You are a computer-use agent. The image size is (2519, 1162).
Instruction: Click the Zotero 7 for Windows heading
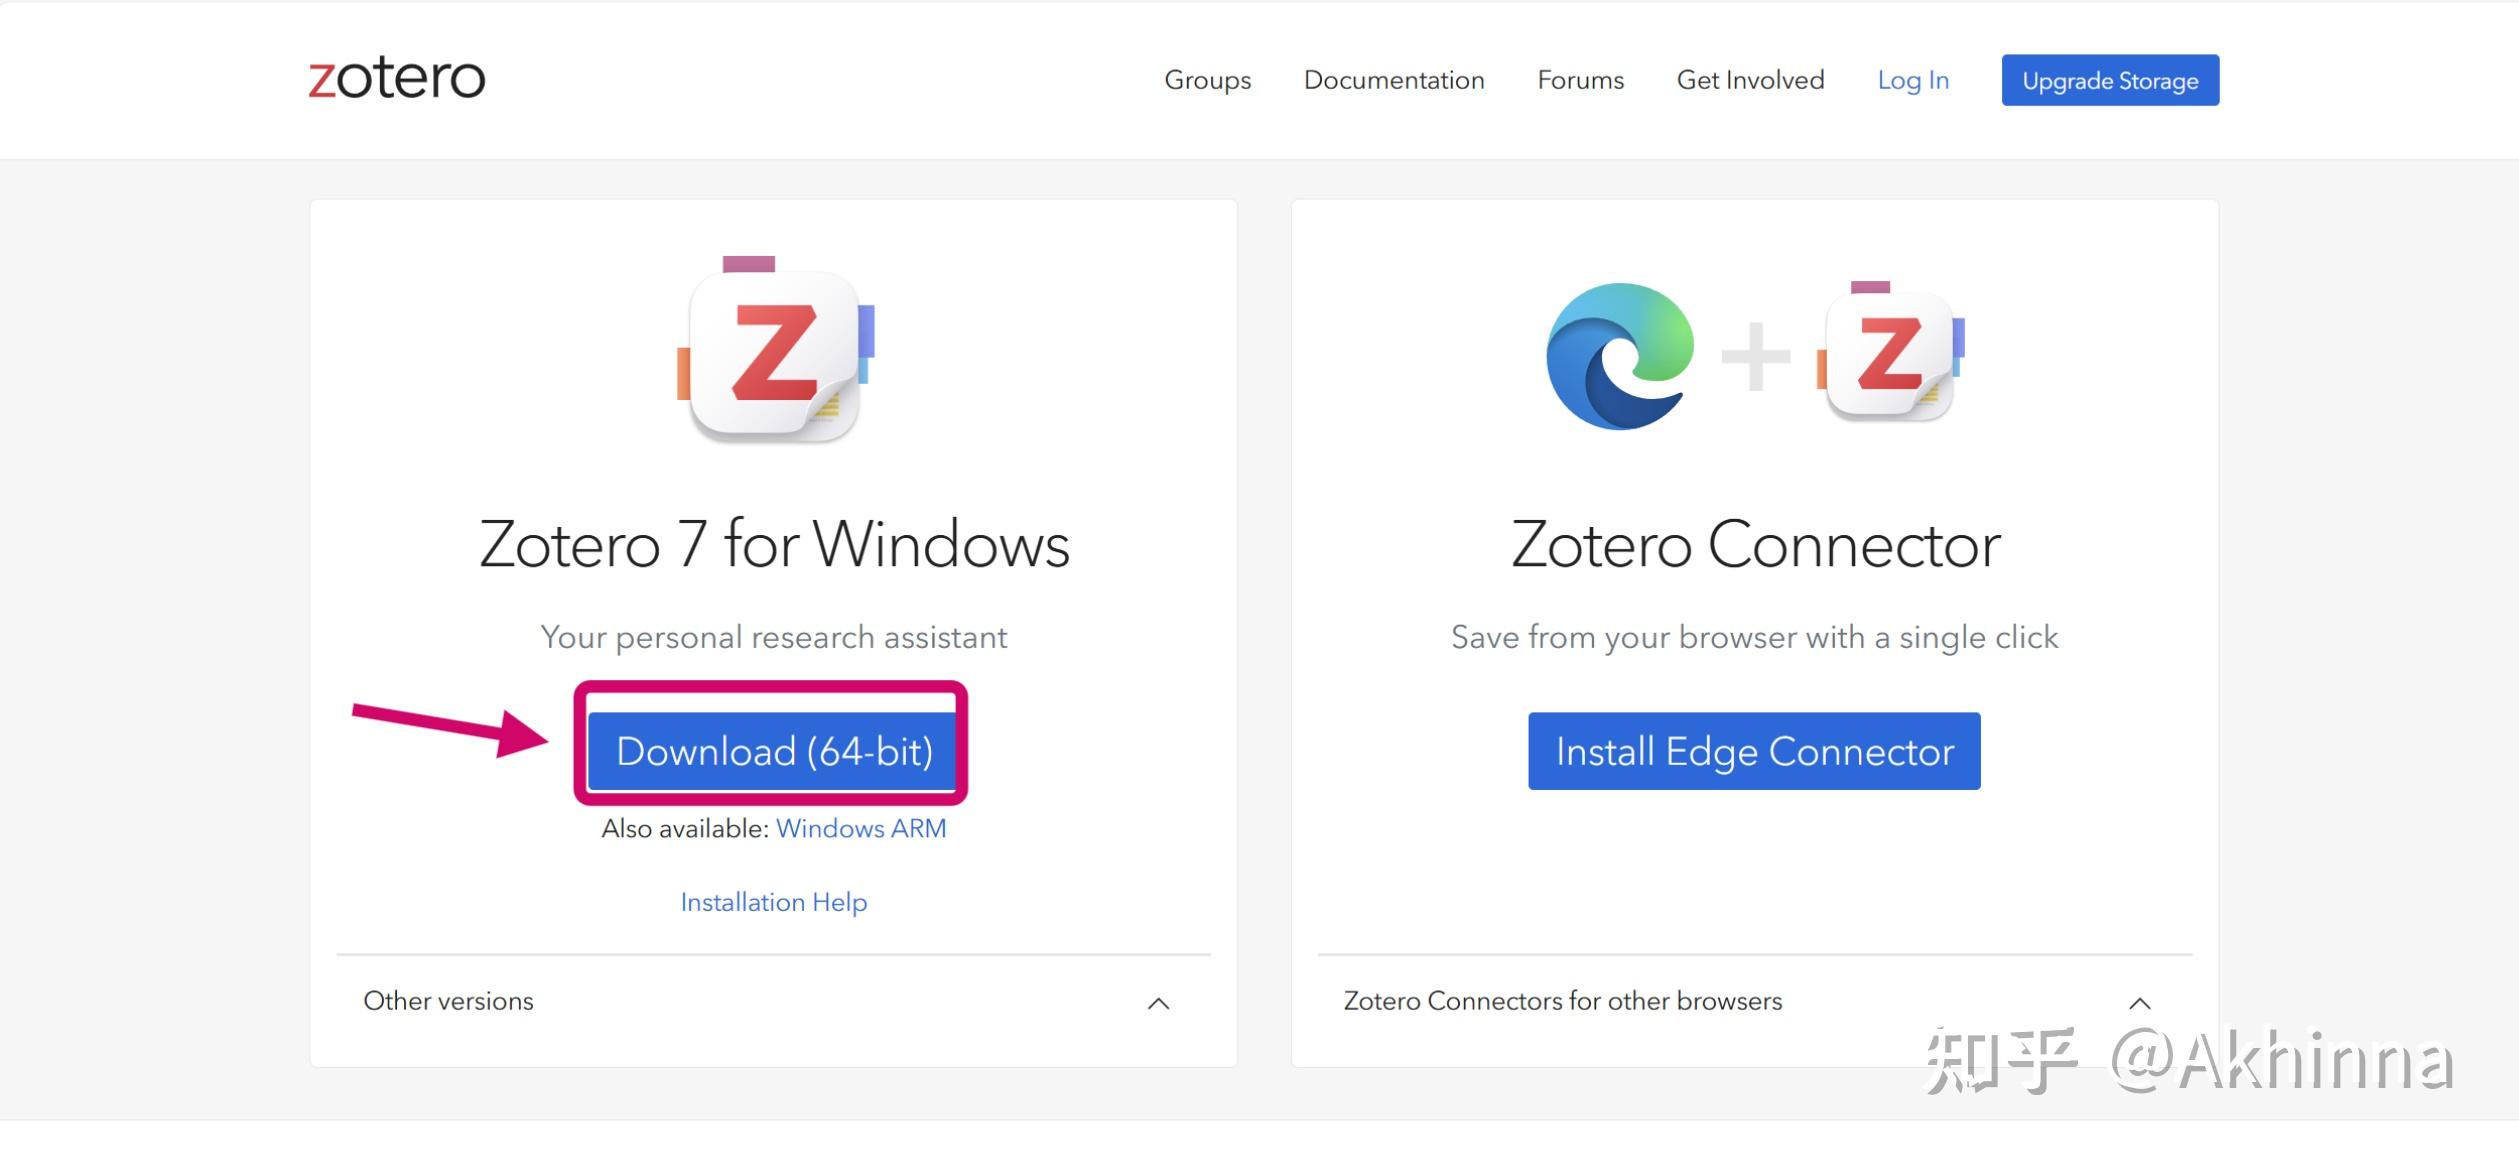(x=773, y=543)
